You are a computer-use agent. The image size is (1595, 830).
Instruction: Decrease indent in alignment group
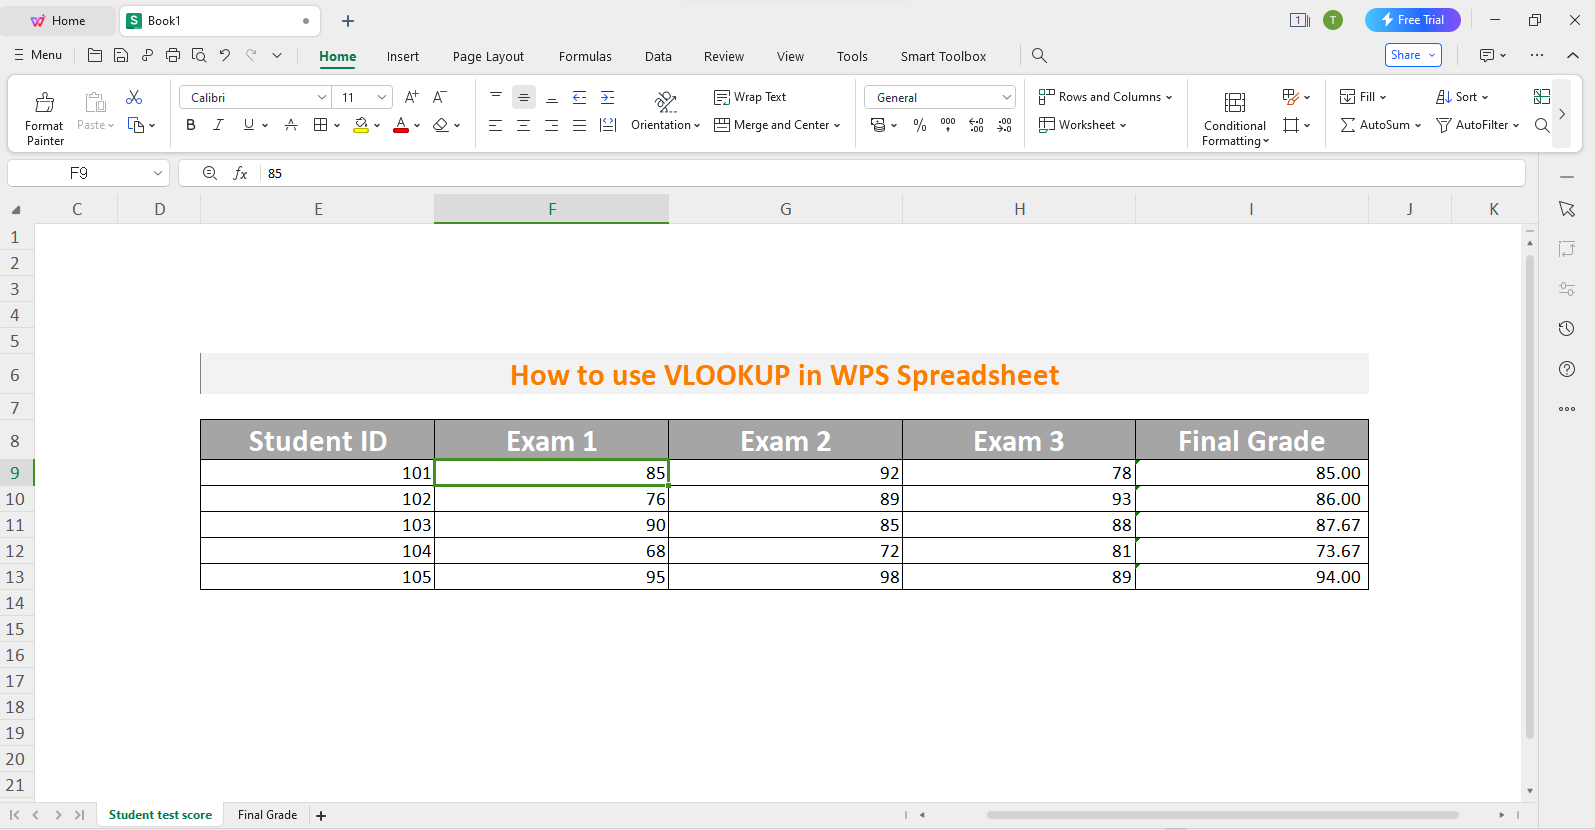[x=579, y=97]
